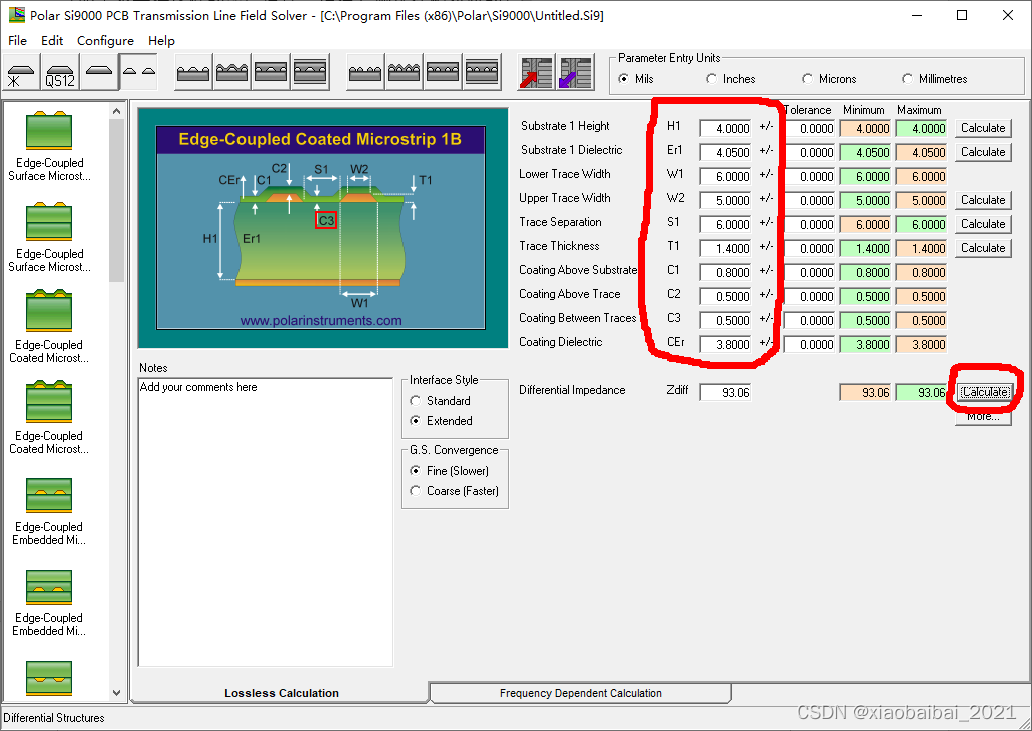Viewport: 1032px width, 731px height.
Task: Pick the first Edge-Coupled Embedded Microstrip thumbnail
Action: (x=49, y=495)
